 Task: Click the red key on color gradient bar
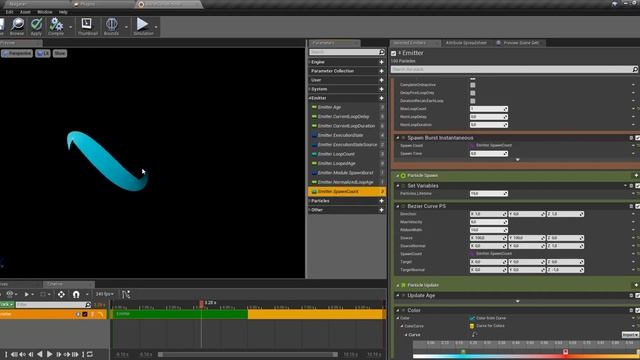point(565,351)
